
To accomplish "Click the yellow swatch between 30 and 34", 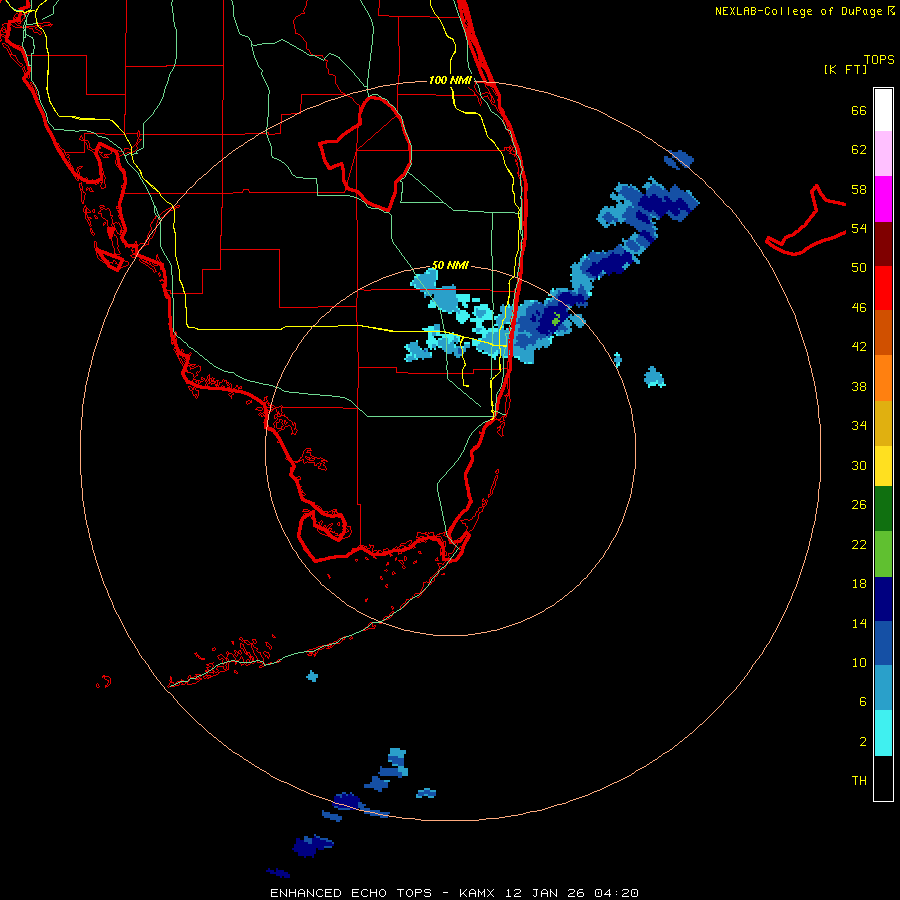I will click(883, 466).
